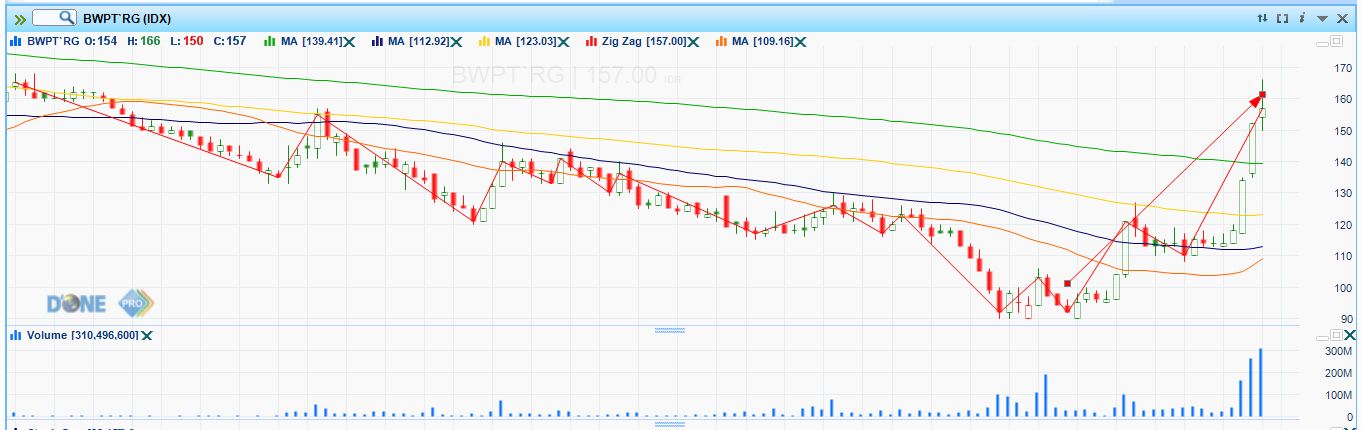
Task: Remove the MA [139.41] indicator
Action: tap(351, 41)
